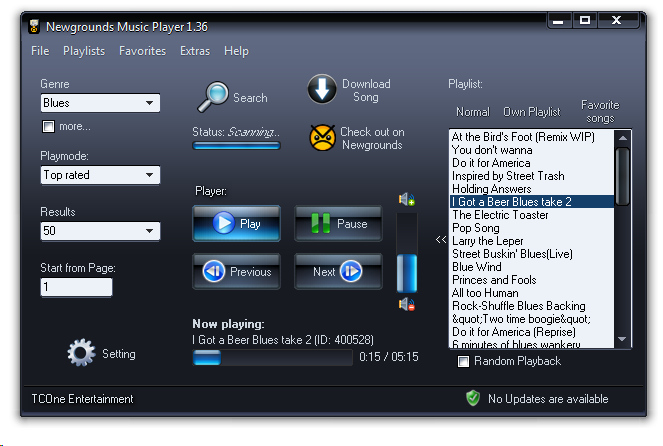
Task: Switch to Favorite songs tab
Action: [x=600, y=111]
